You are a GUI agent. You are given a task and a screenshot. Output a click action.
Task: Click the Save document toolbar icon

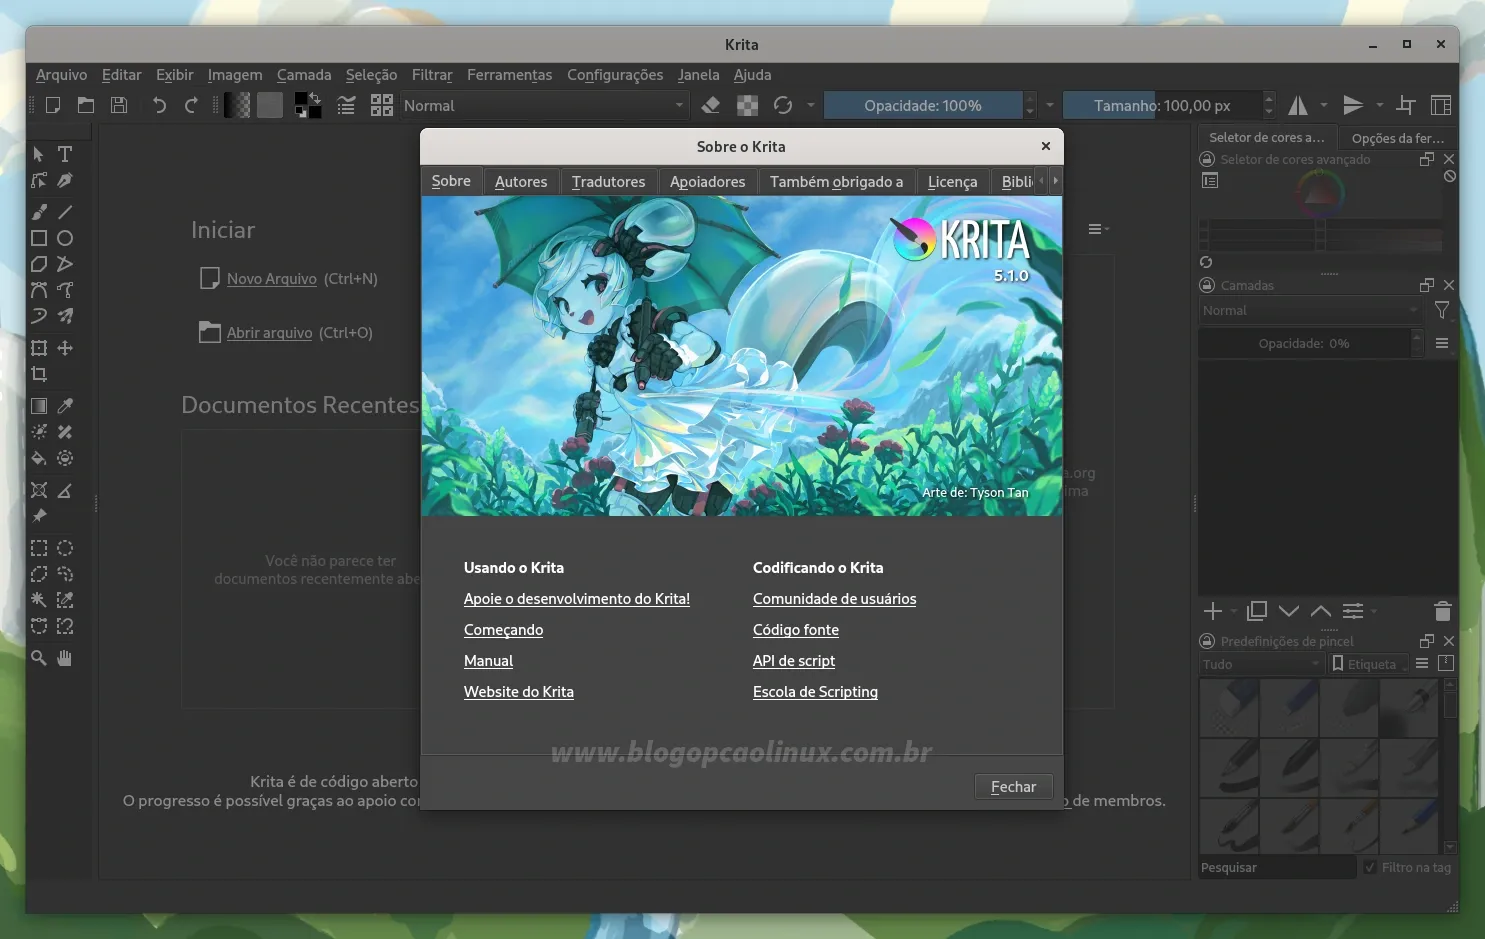coord(119,105)
